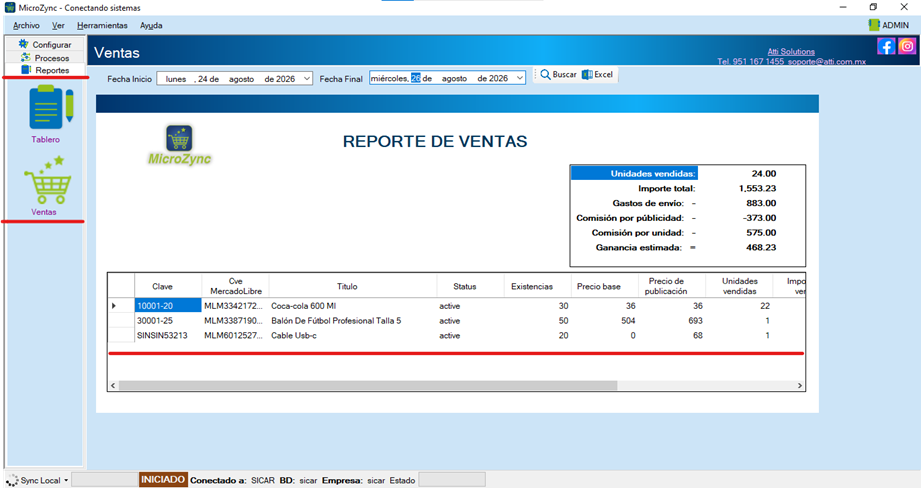Select cell 'MLM6012527...'
The image size is (921, 488).
(x=236, y=335)
